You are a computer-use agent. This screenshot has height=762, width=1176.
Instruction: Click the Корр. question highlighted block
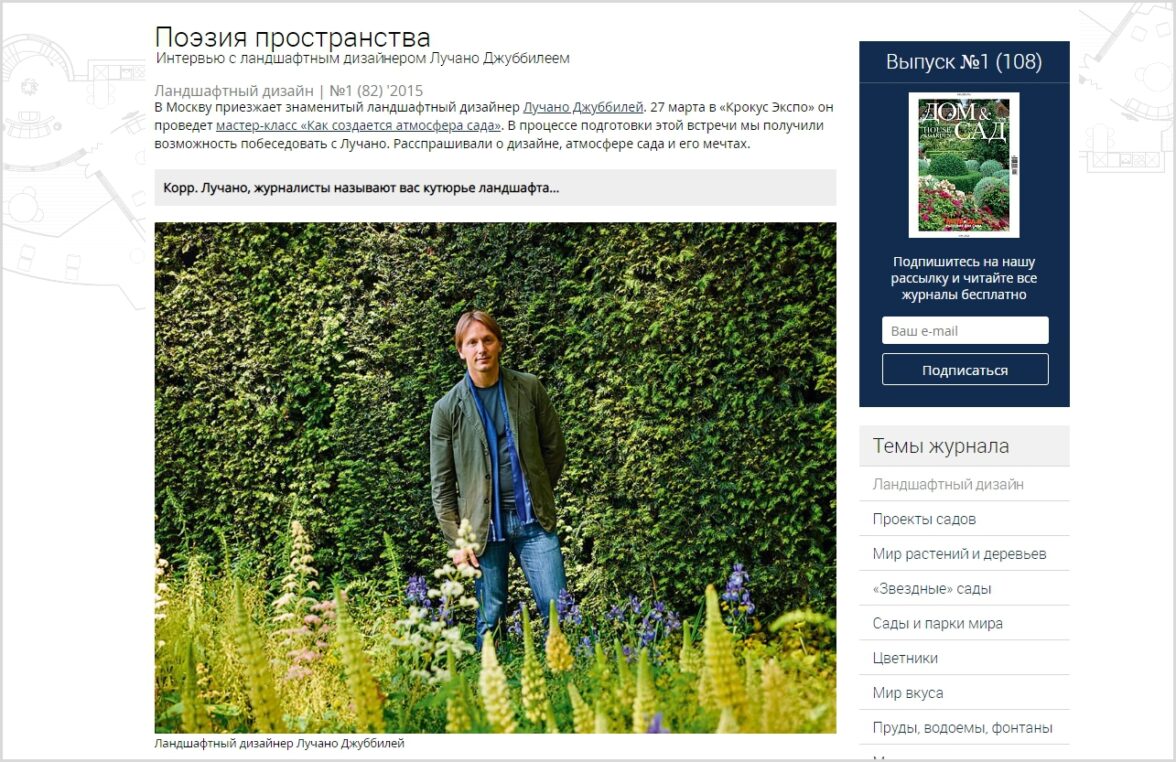[x=495, y=188]
